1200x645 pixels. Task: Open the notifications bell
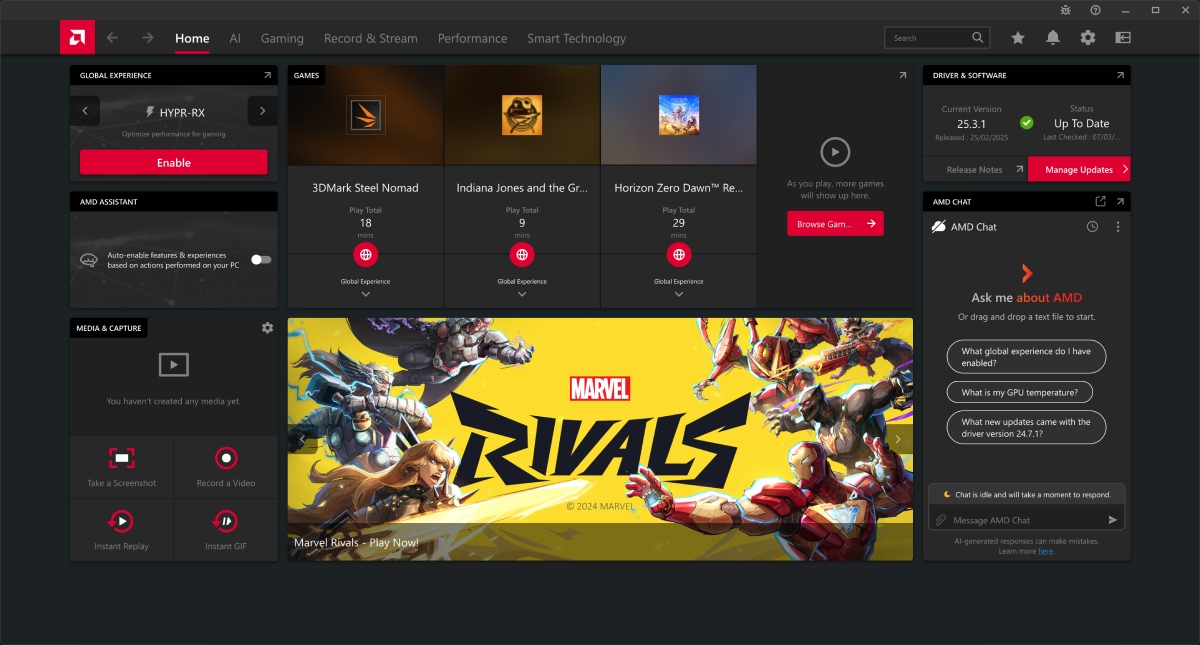point(1053,38)
